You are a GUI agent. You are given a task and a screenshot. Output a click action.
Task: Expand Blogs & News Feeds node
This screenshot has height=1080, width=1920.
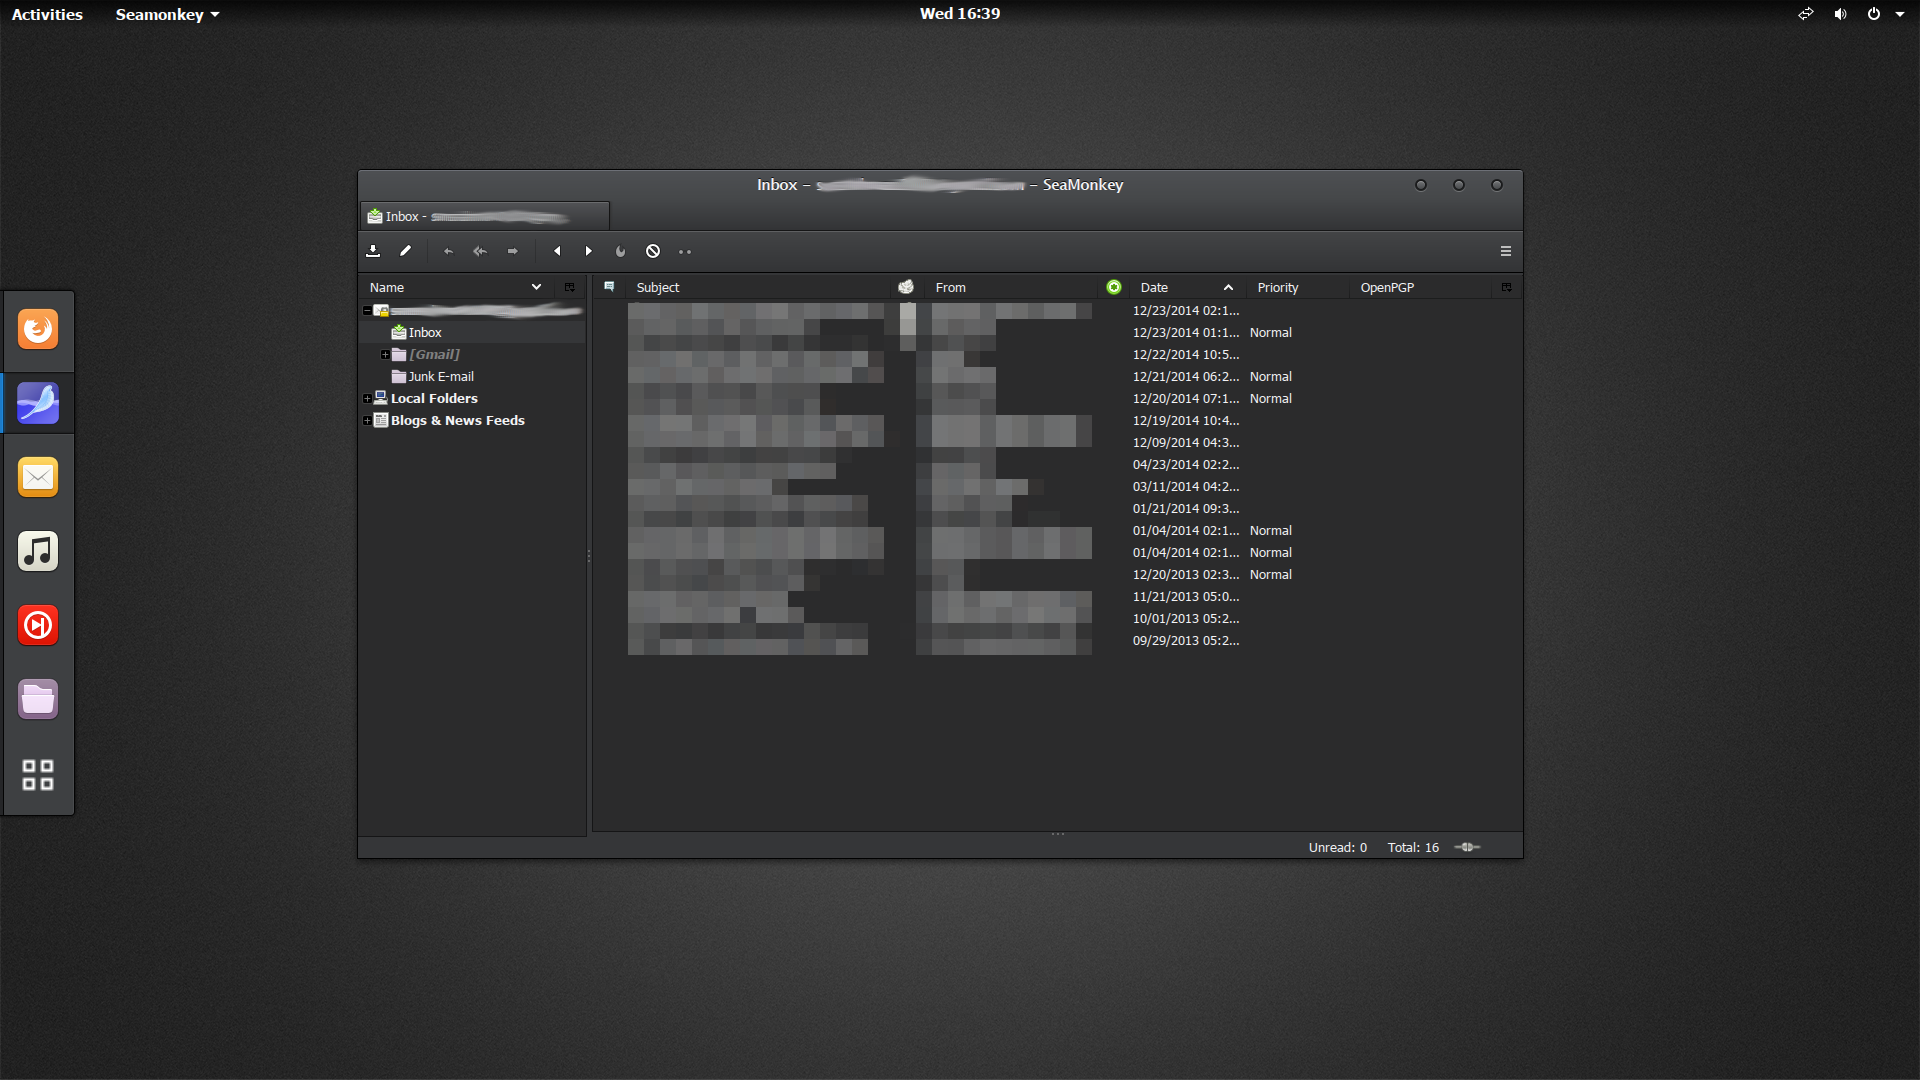click(367, 420)
